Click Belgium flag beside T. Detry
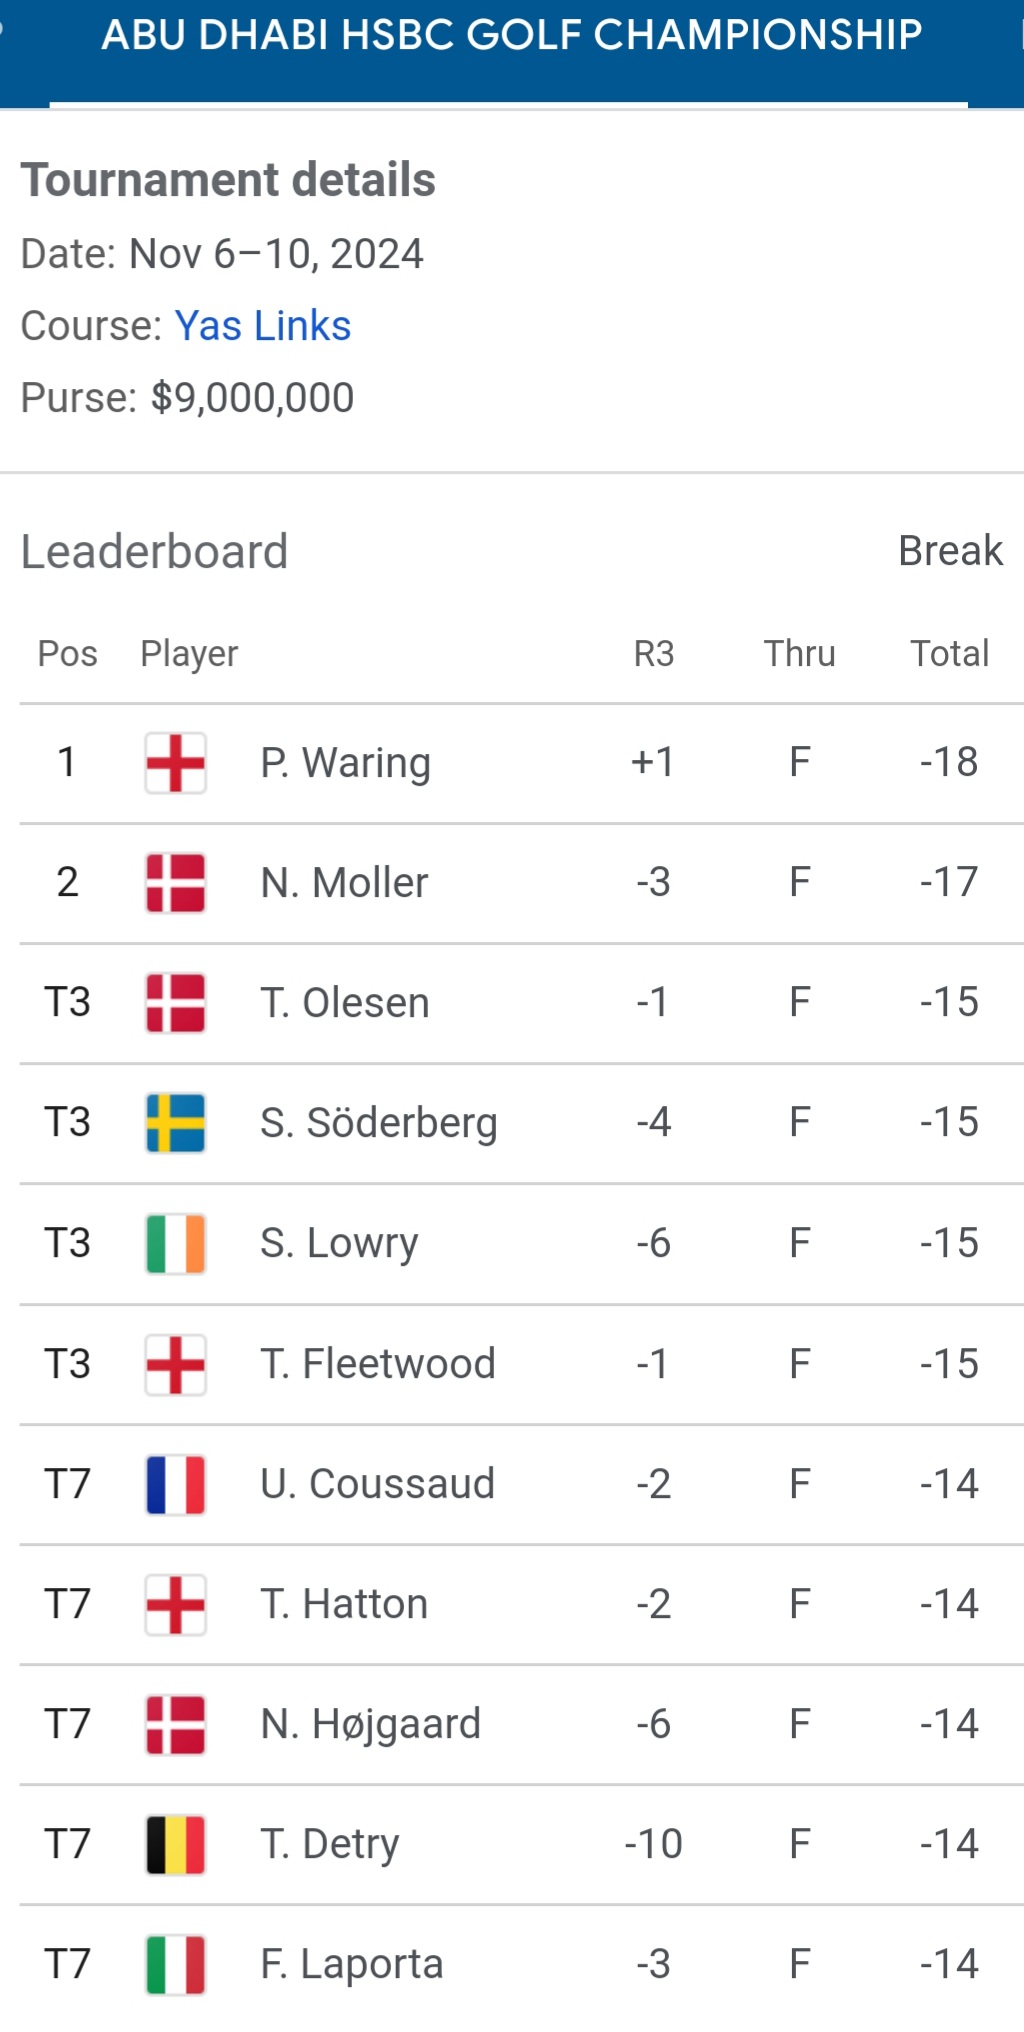This screenshot has height=2032, width=1024. [176, 1845]
